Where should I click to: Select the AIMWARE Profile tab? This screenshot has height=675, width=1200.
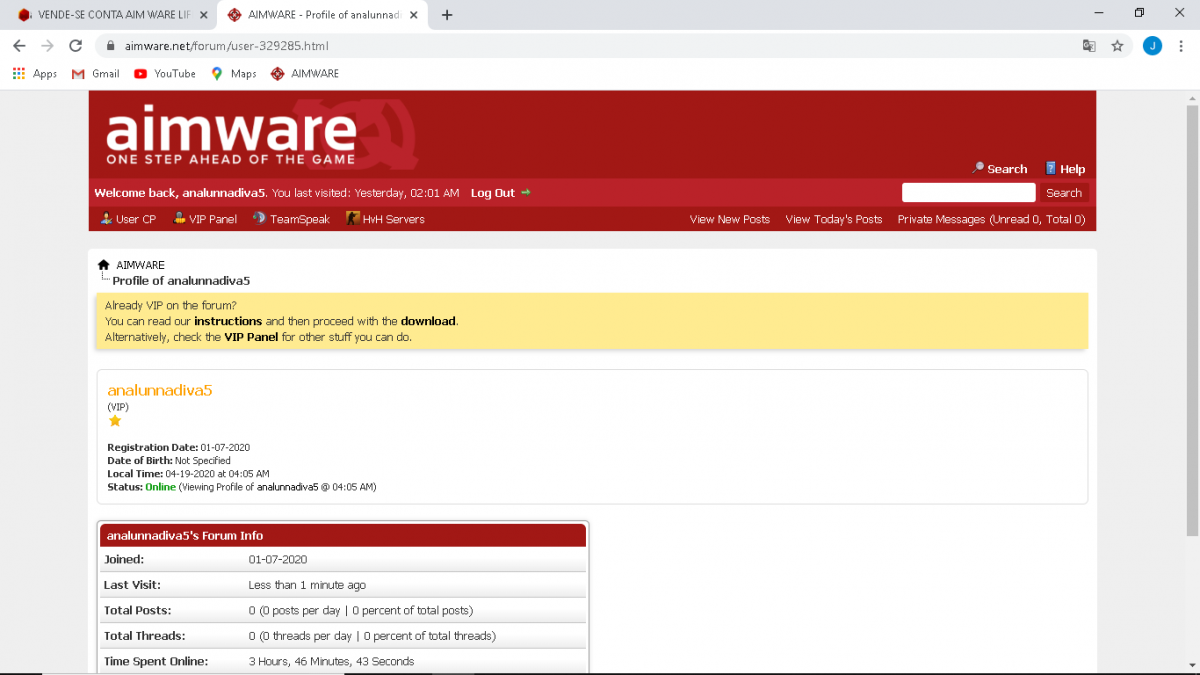(322, 15)
